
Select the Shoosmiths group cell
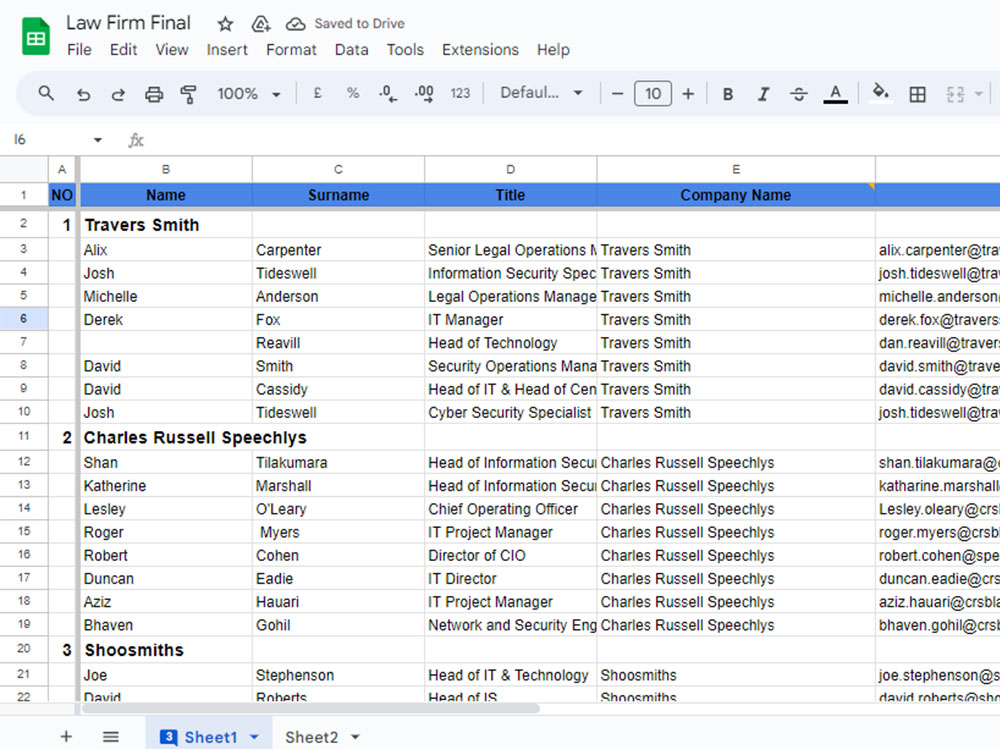pos(166,650)
